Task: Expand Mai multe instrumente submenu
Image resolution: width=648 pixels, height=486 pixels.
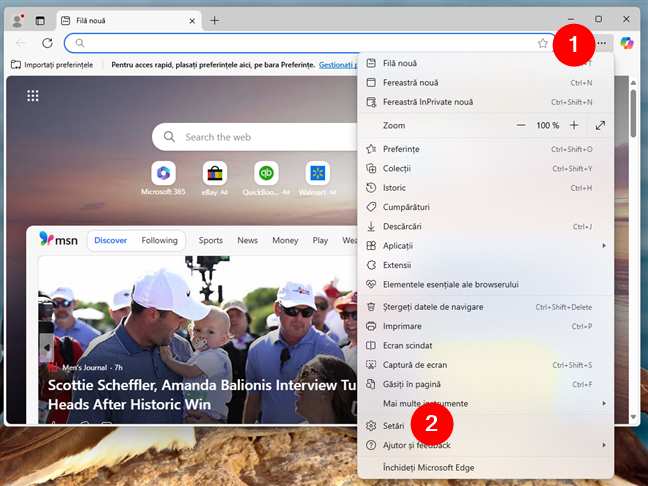Action: pos(485,404)
